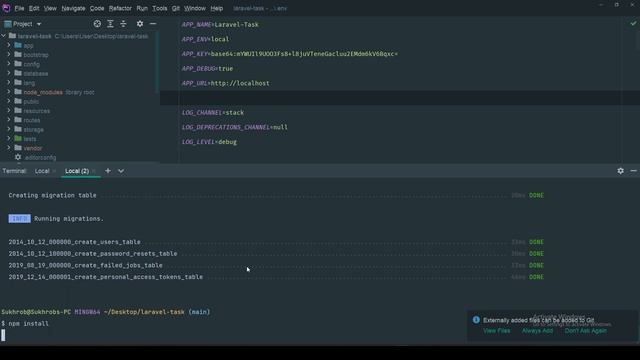Viewport: 640px width, 360px height.
Task: Click Don't Ask Again in notification
Action: click(586, 331)
